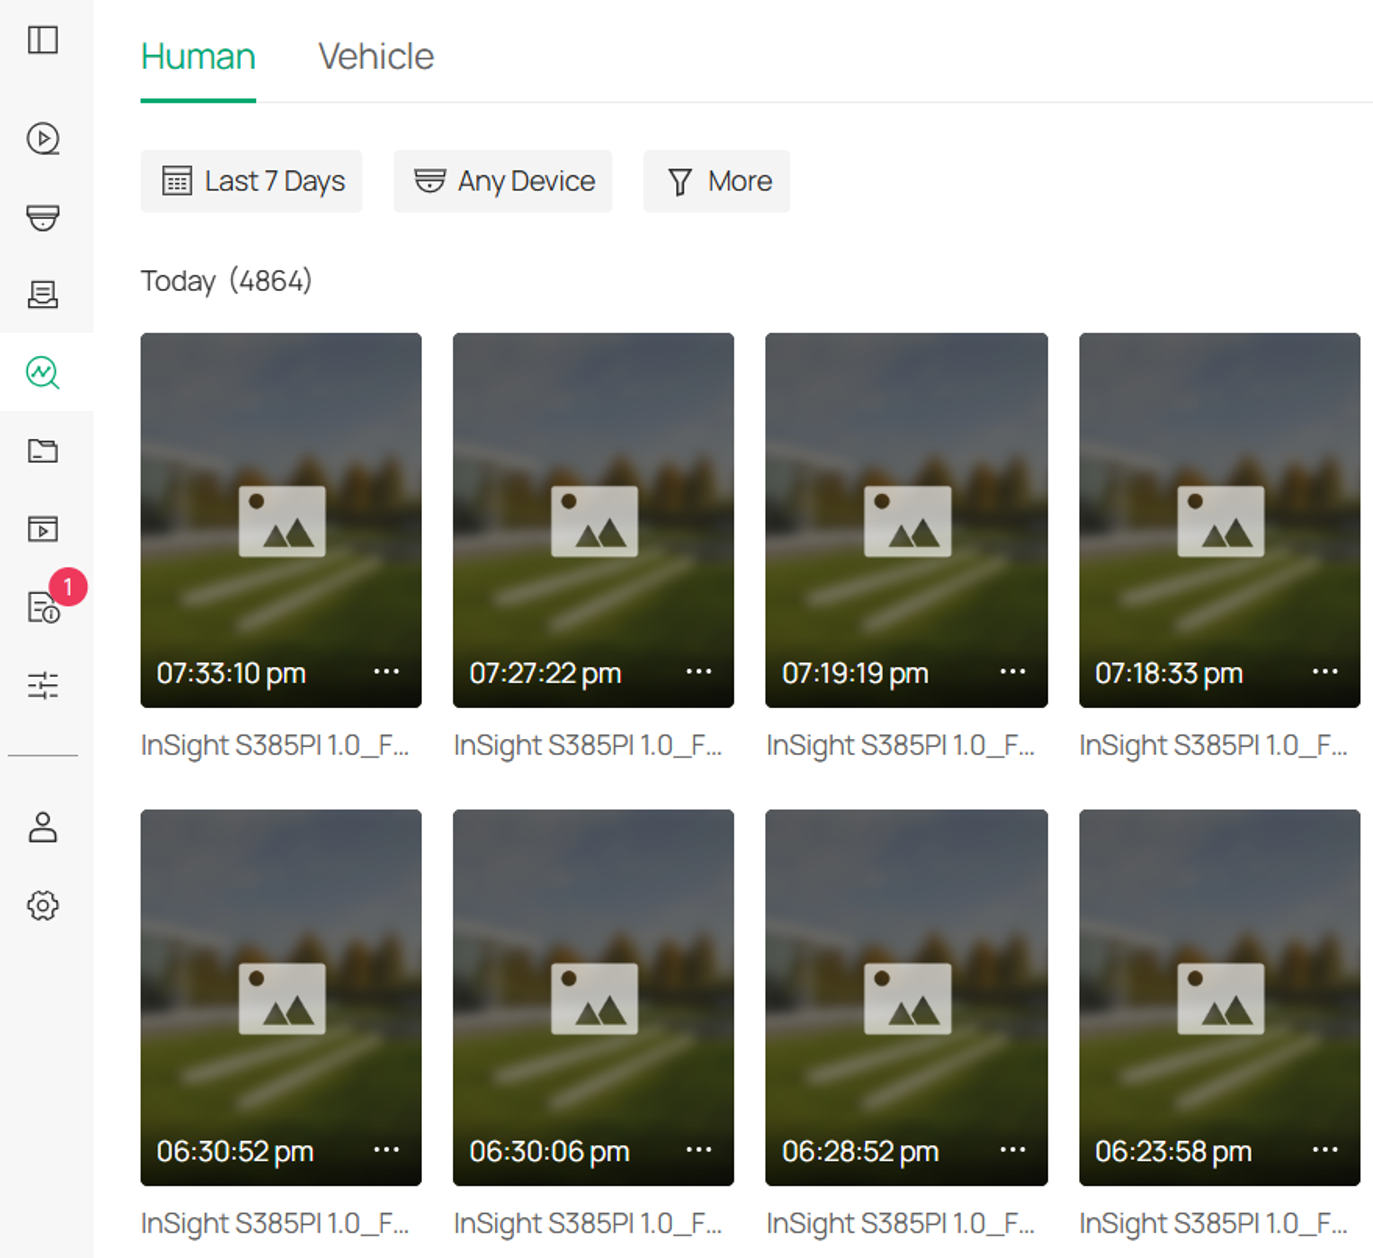
Task: Open the Last 7 Days date filter
Action: point(251,181)
